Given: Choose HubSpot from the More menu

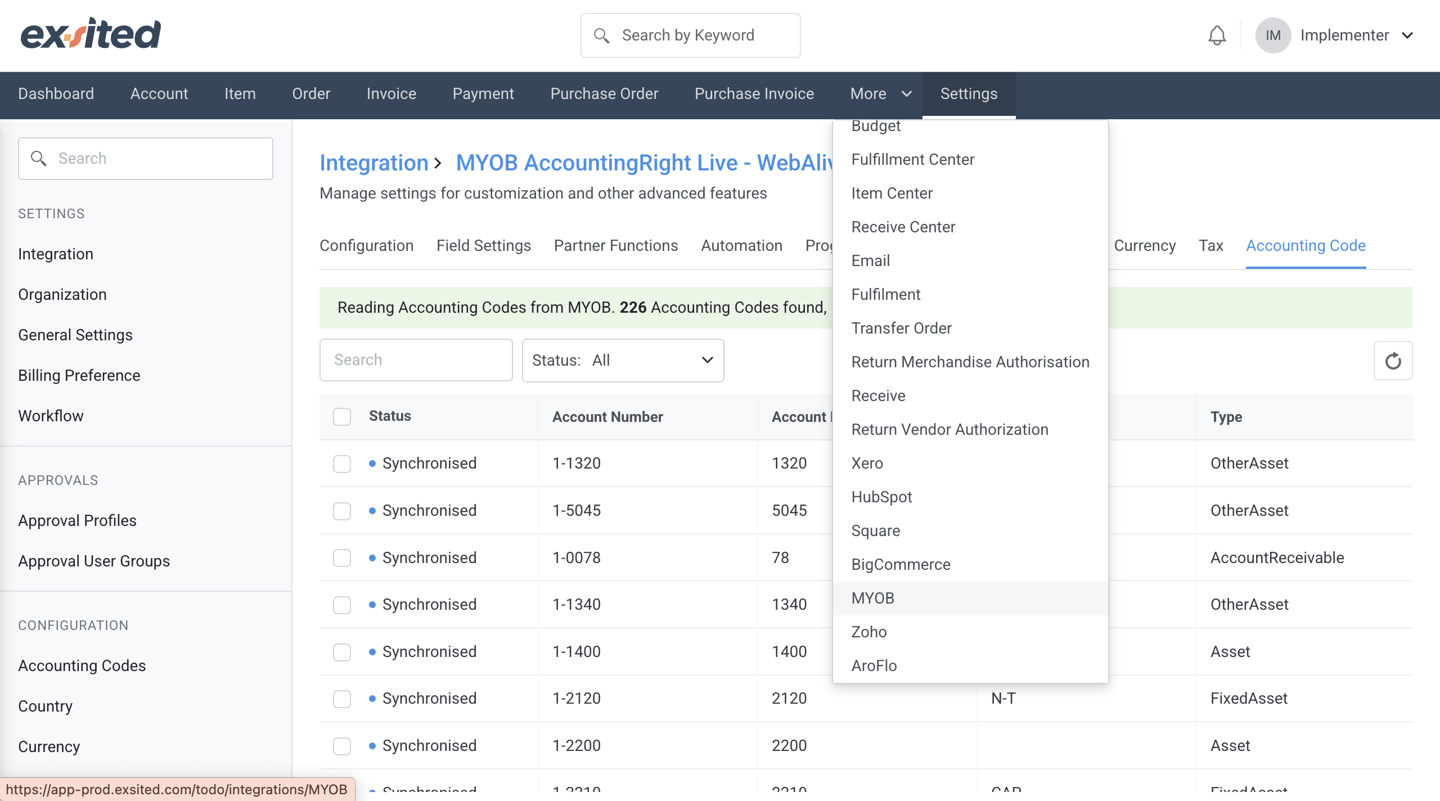Looking at the screenshot, I should 970,497.
